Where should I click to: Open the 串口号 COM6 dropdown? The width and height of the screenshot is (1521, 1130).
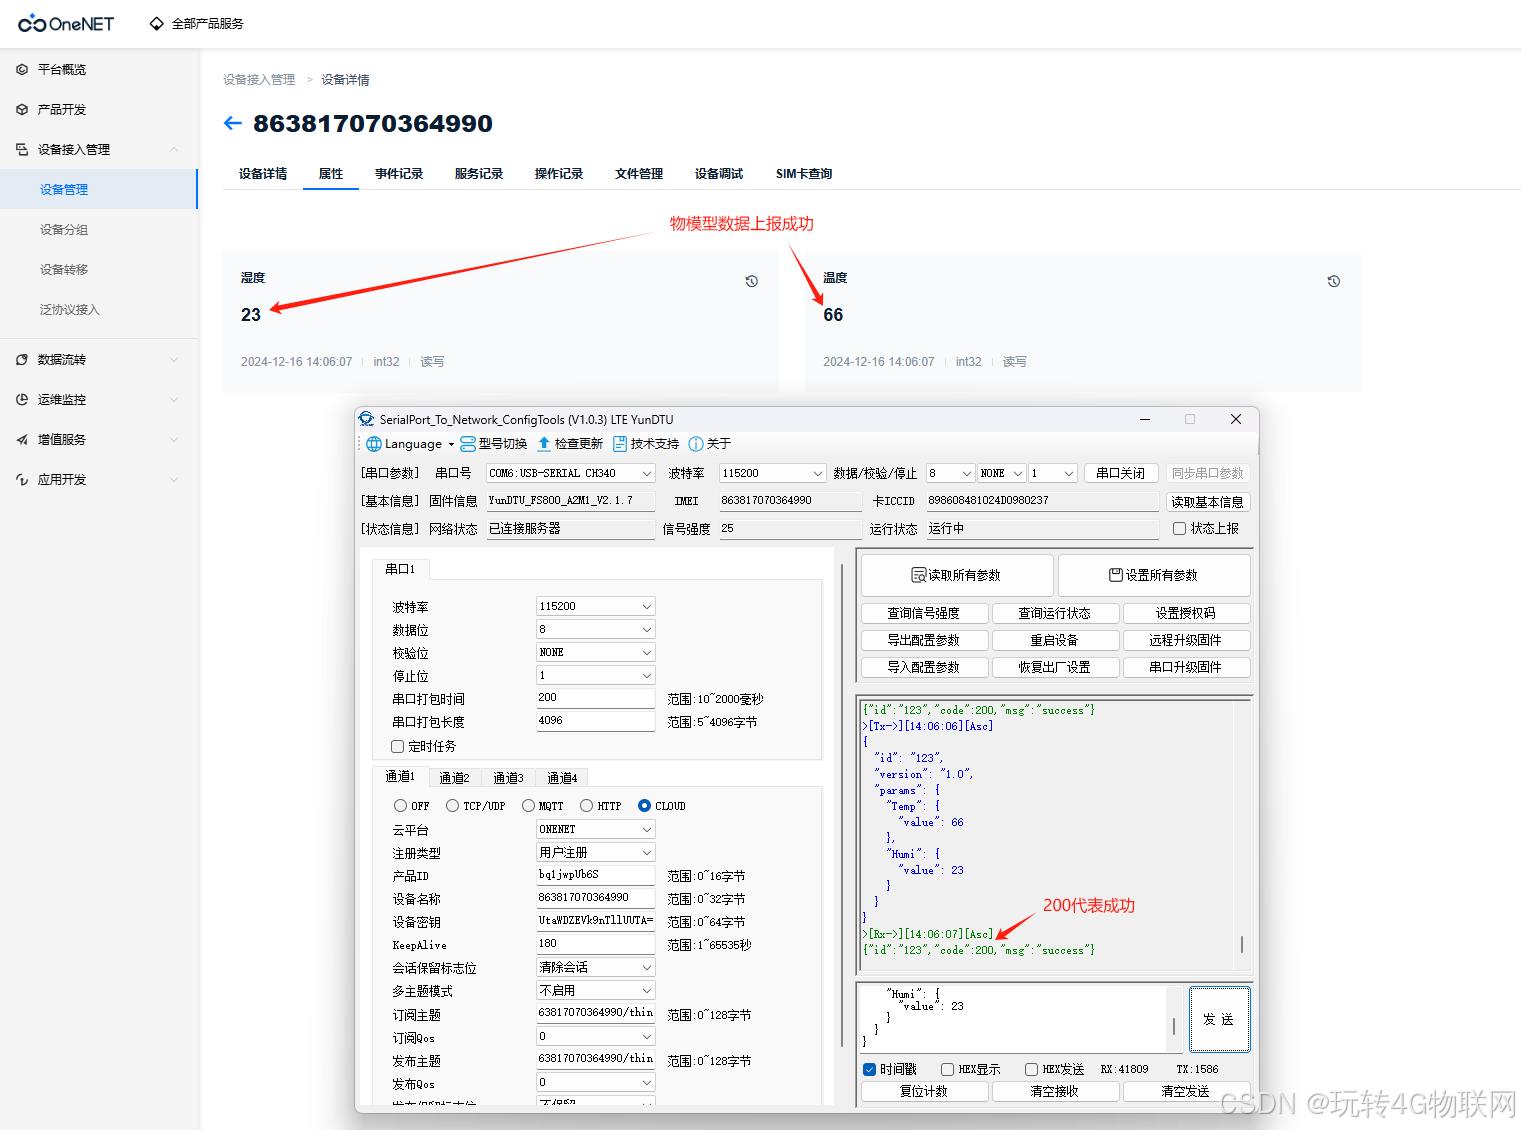(570, 473)
